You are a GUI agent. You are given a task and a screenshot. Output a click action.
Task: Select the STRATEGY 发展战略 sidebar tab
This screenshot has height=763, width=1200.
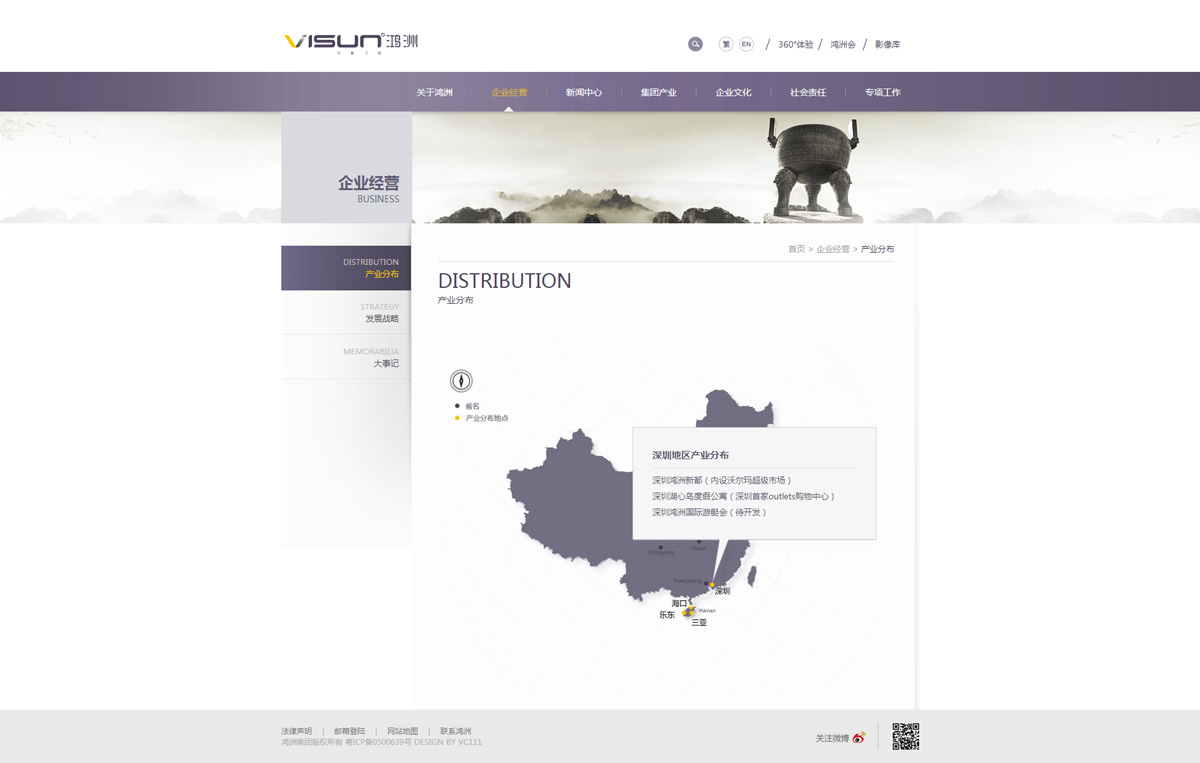[346, 312]
